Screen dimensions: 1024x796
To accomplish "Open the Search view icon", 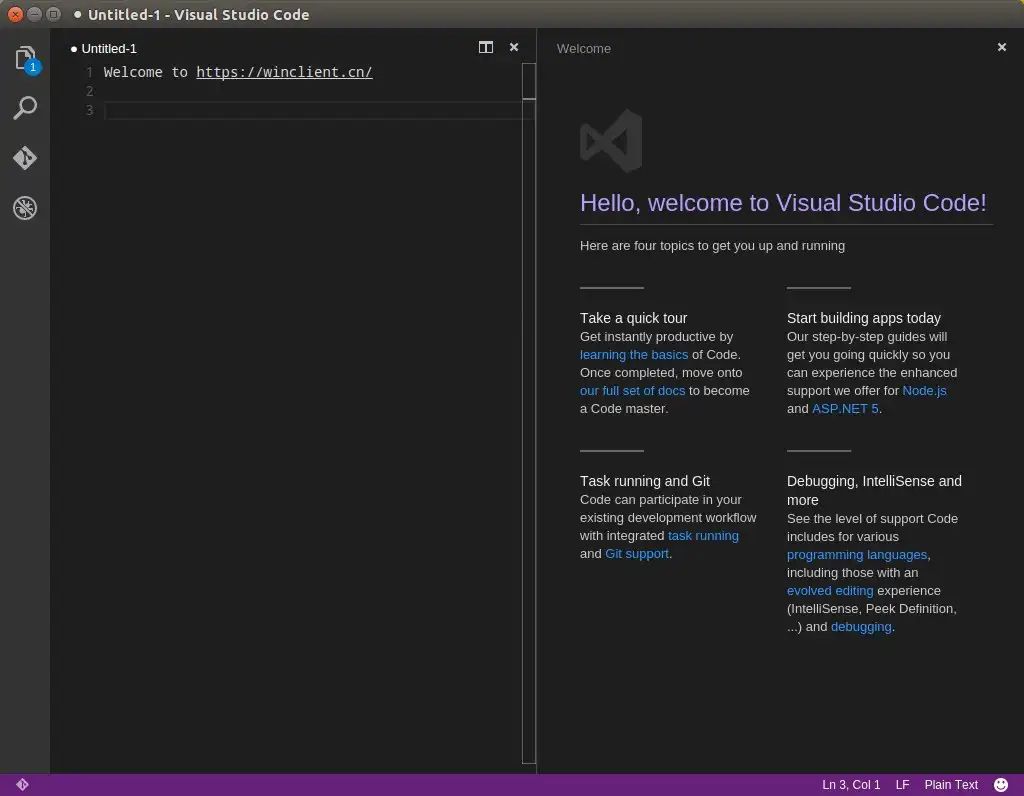I will click(25, 108).
